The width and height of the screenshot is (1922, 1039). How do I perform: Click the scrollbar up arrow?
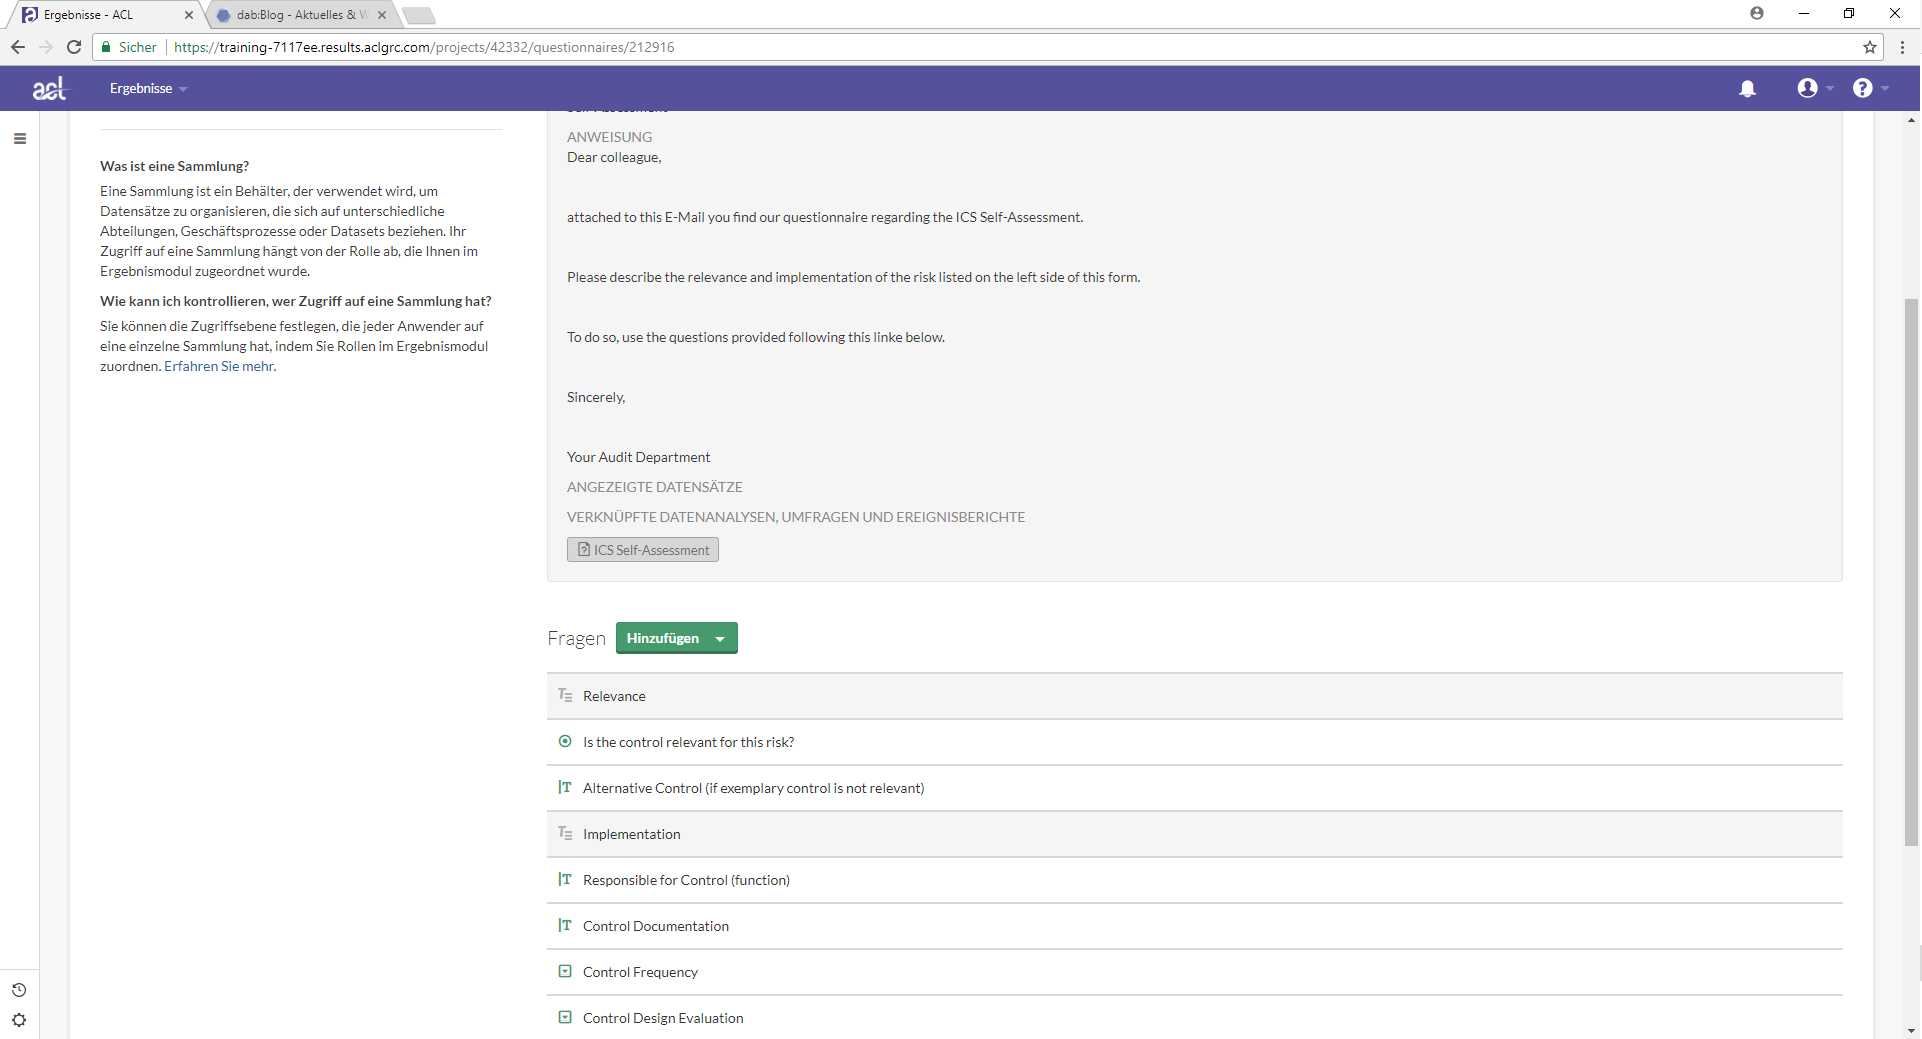pyautogui.click(x=1911, y=120)
